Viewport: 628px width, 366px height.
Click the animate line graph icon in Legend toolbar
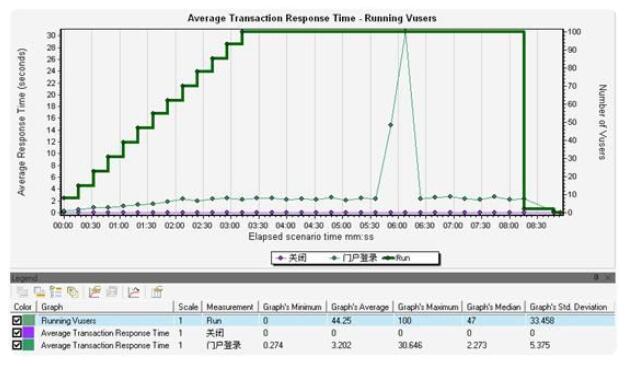pyautogui.click(x=134, y=292)
